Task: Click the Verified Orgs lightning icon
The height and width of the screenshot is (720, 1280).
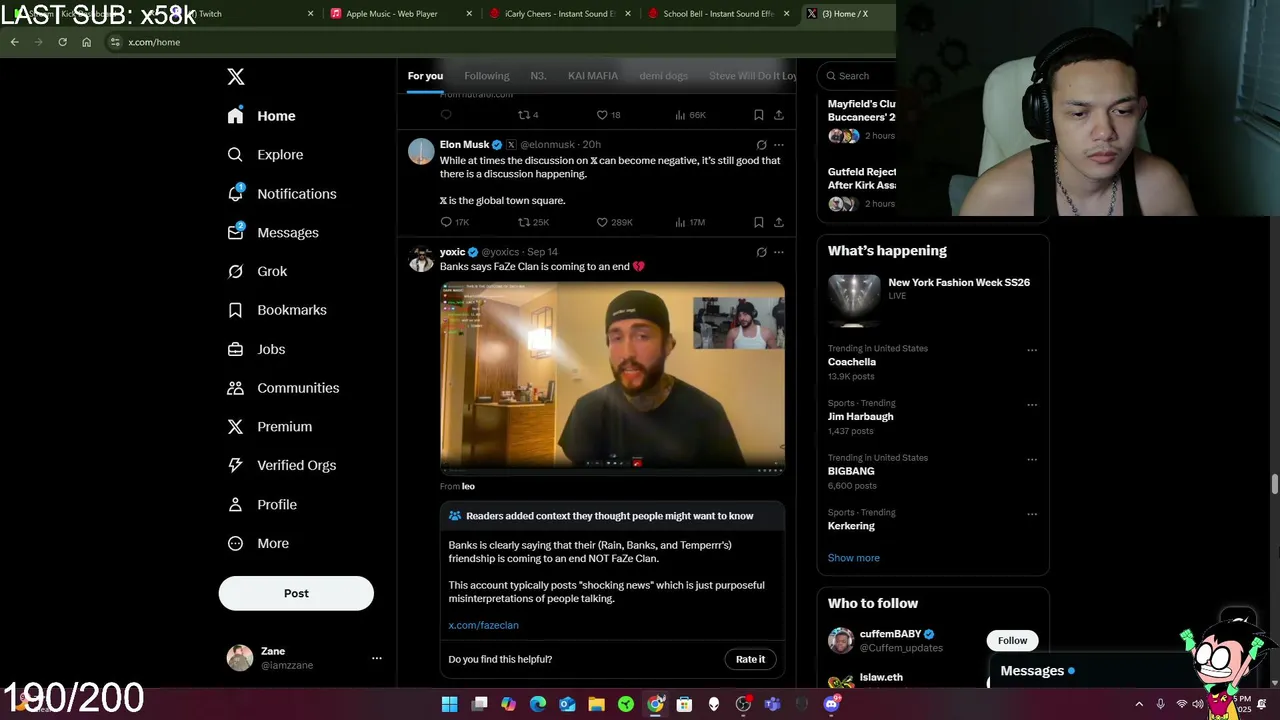Action: 235,466
